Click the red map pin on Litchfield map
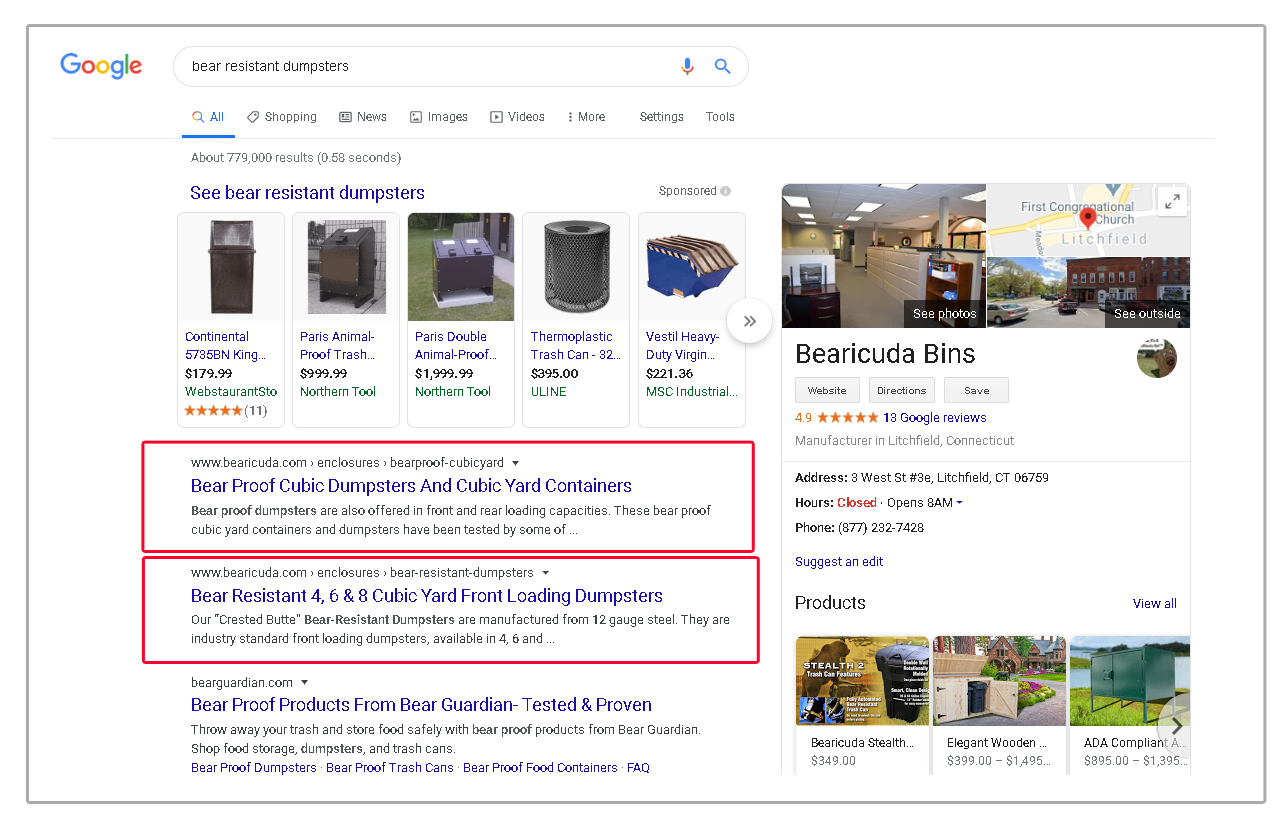The image size is (1286, 822). point(1089,216)
